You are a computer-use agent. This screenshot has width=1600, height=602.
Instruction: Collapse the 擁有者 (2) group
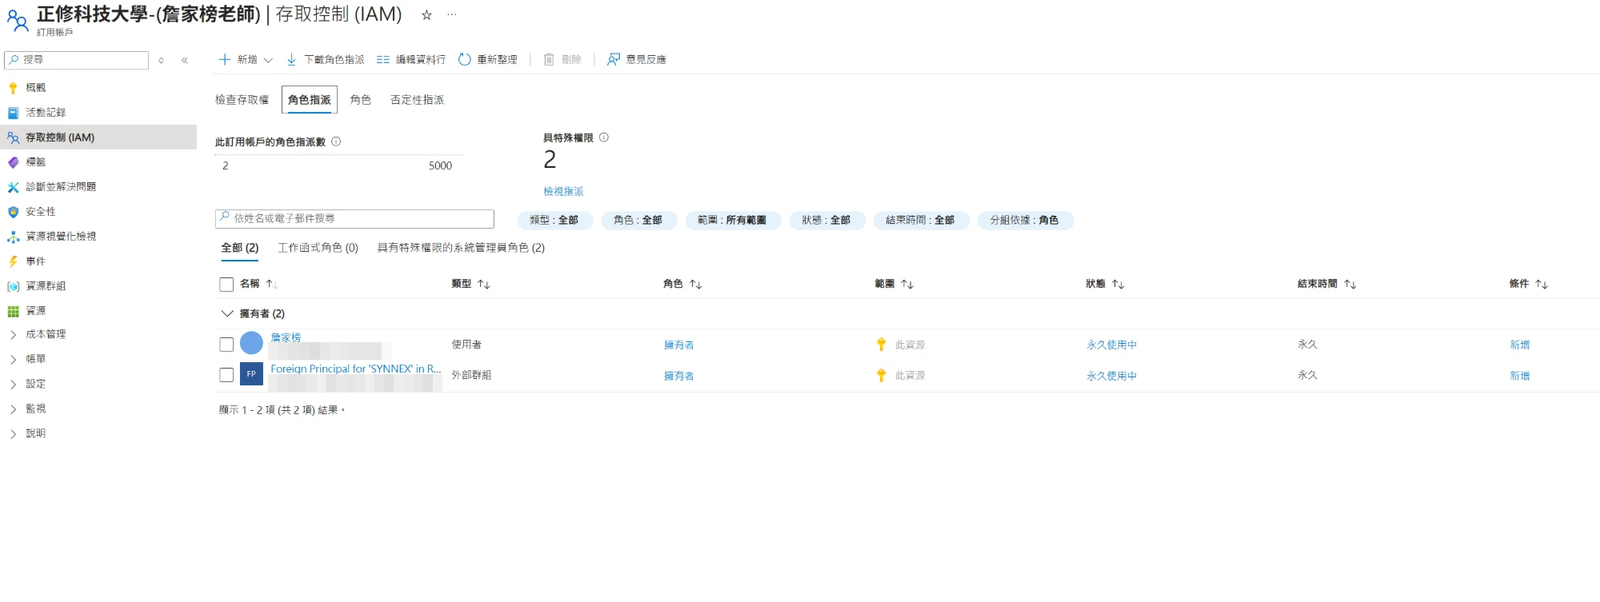tap(226, 314)
